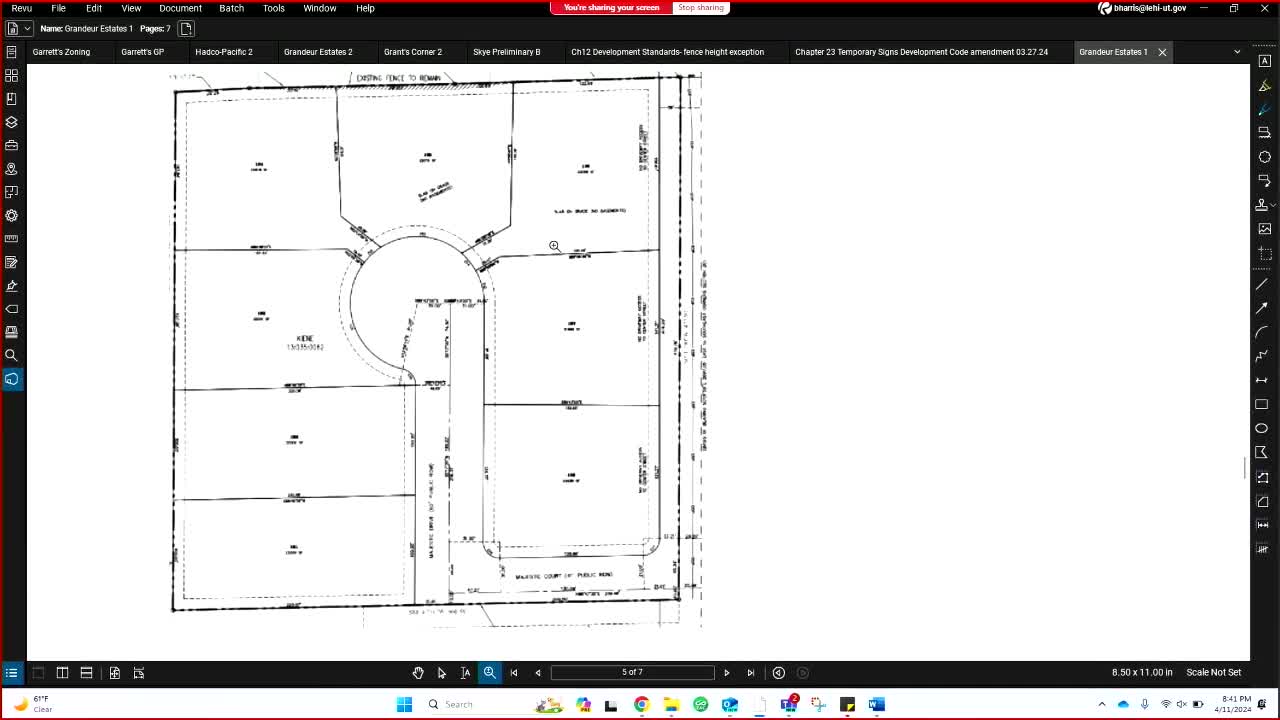Click Stop sharing button
This screenshot has height=720, width=1280.
(x=701, y=7)
